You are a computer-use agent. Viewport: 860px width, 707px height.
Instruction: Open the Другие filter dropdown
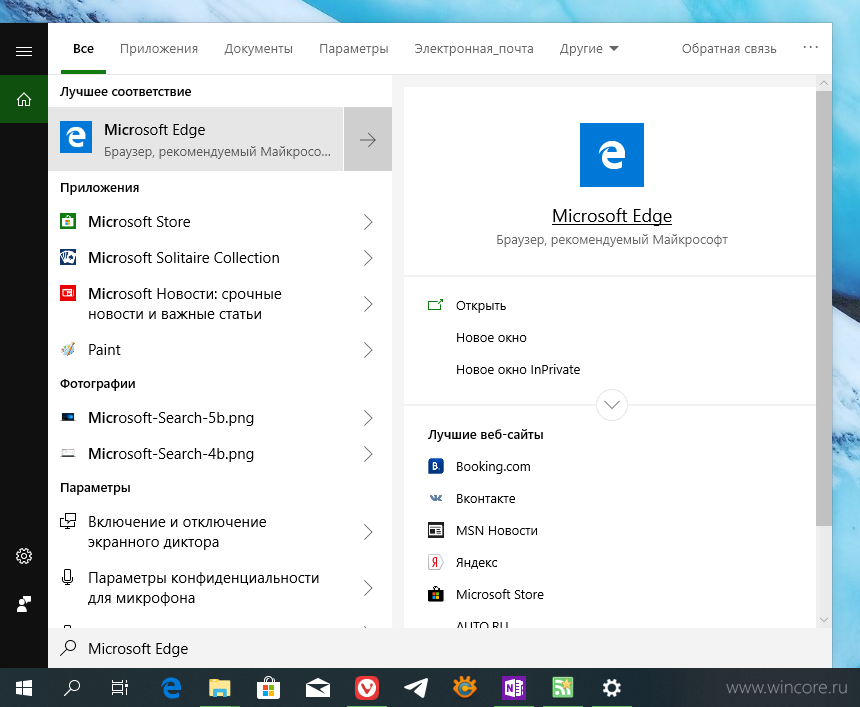(589, 49)
